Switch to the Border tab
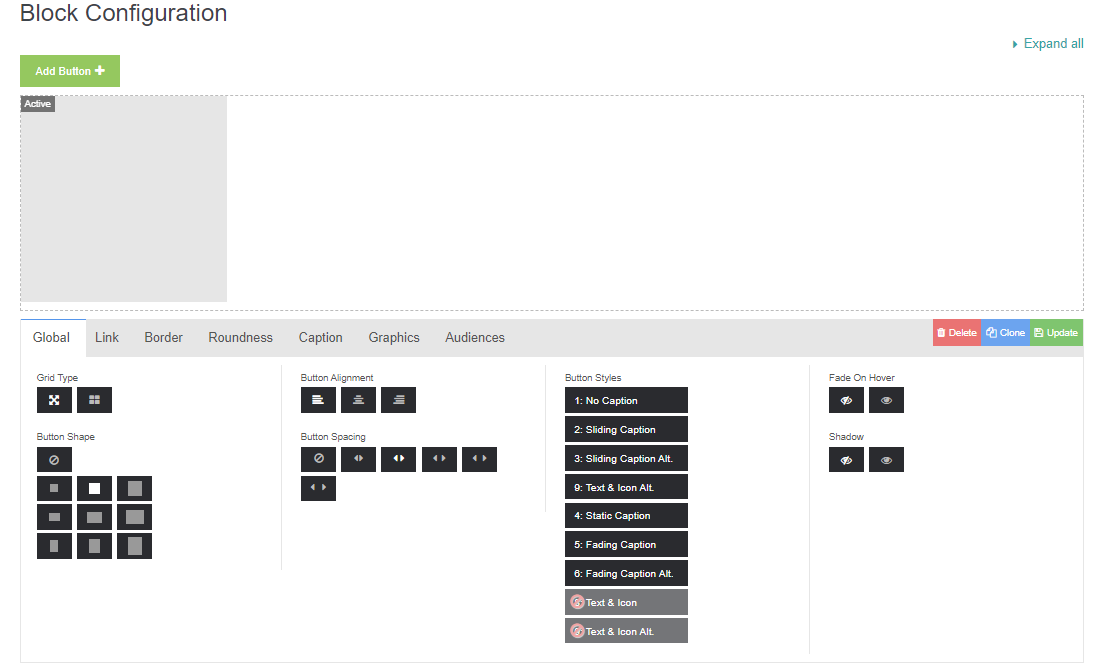Image resolution: width=1103 pixels, height=665 pixels. [x=163, y=337]
